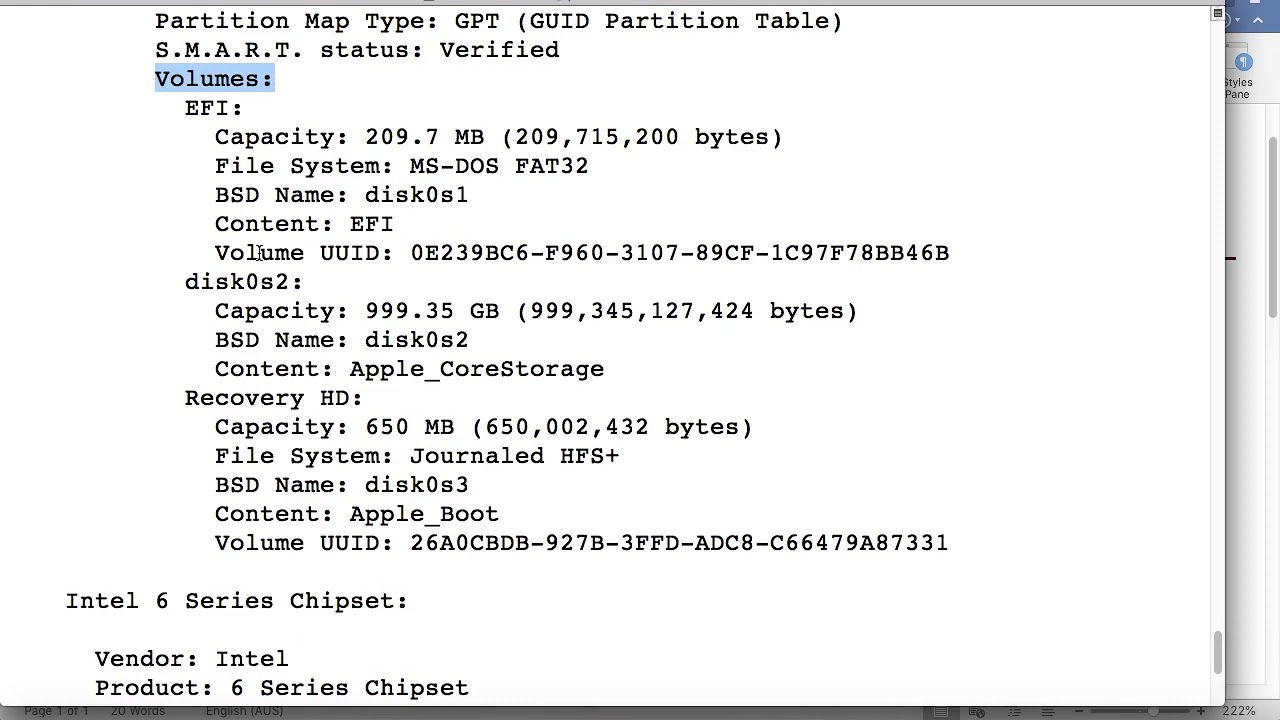Viewport: 1280px width, 720px height.
Task: Click the zoom in plus icon
Action: coord(1200,711)
